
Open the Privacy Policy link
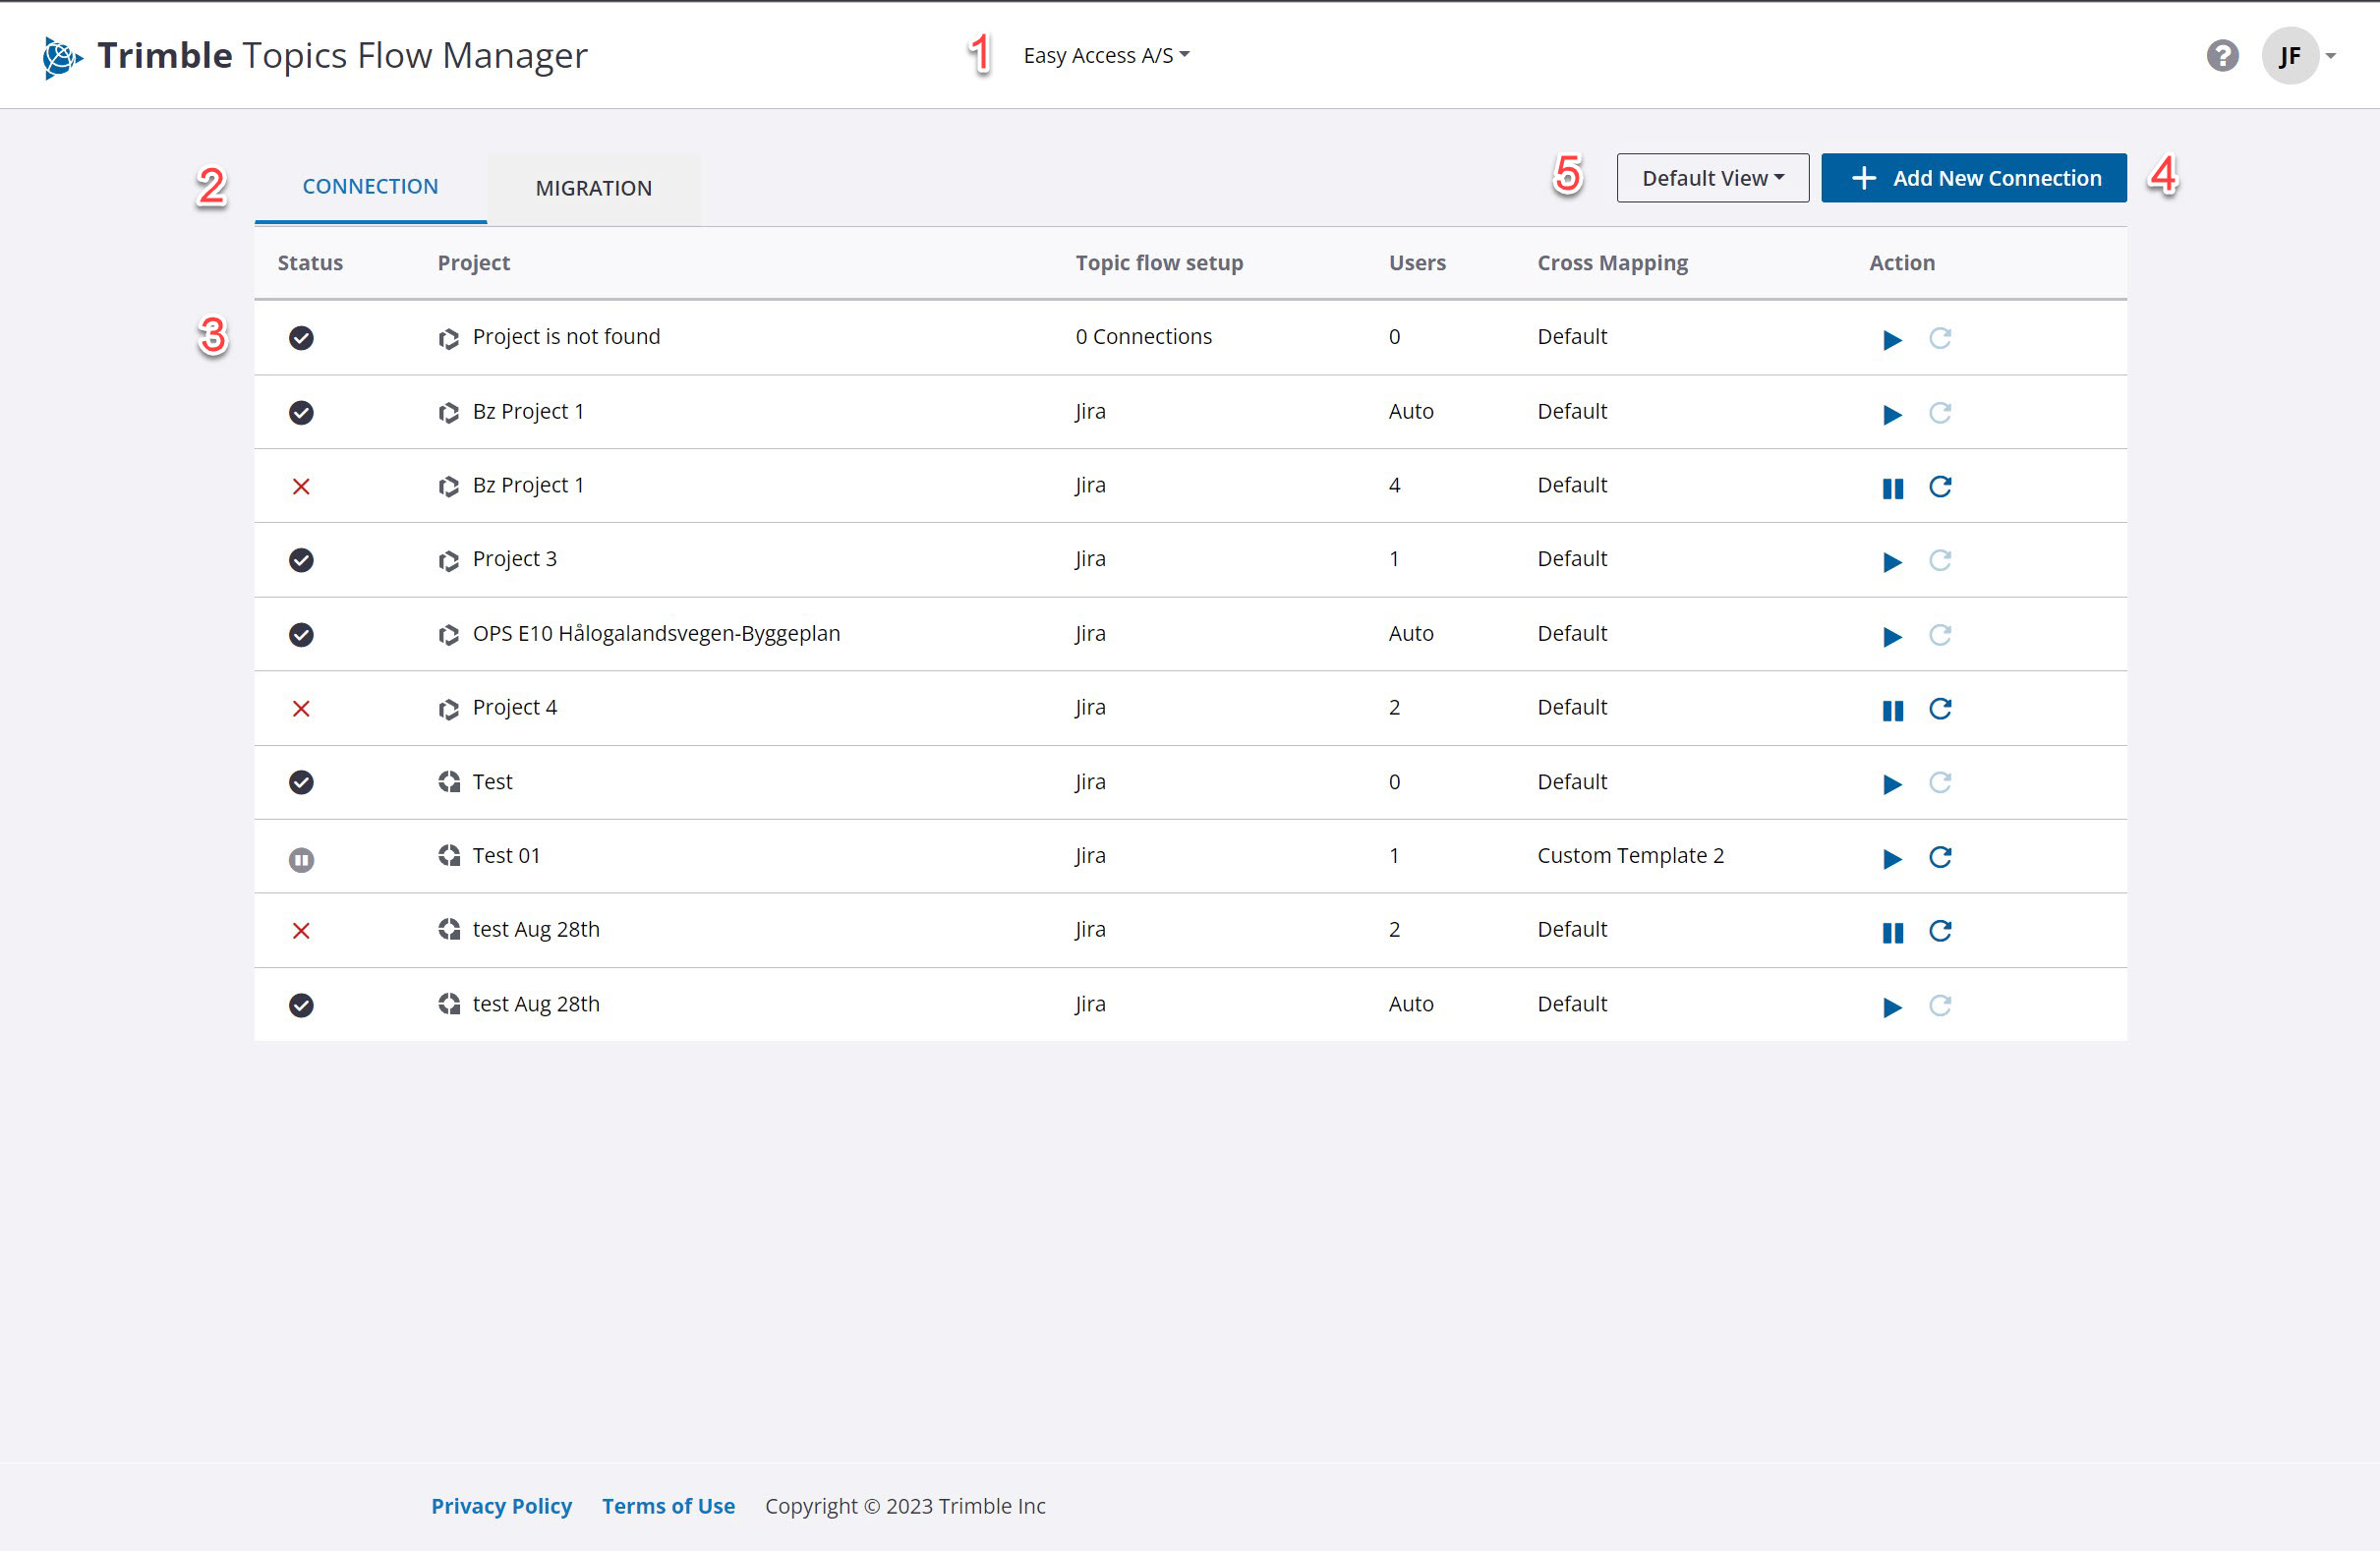pyautogui.click(x=501, y=1505)
